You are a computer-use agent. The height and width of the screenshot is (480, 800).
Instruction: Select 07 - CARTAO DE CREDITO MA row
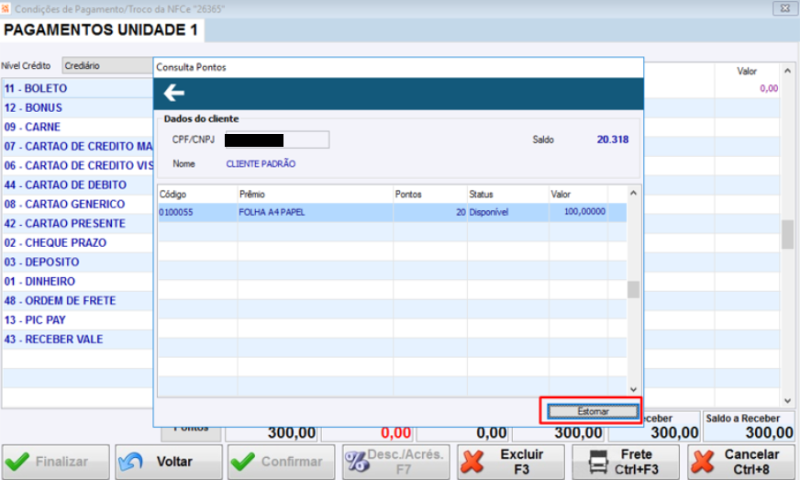78,146
